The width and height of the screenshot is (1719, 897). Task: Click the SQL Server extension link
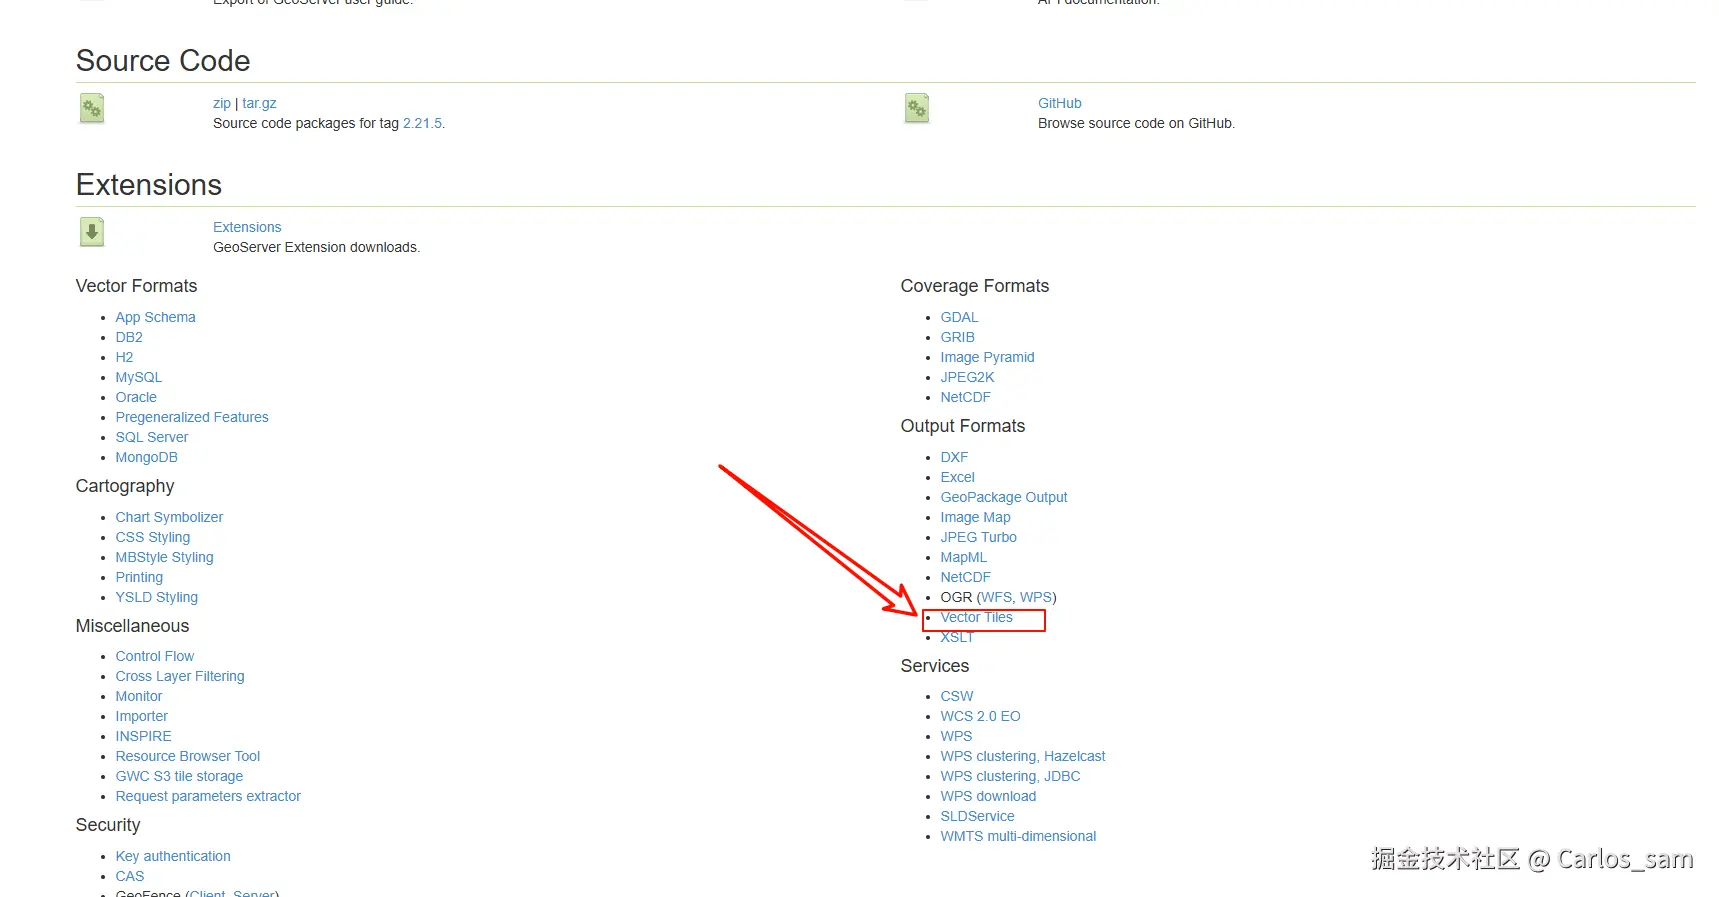pyautogui.click(x=152, y=437)
